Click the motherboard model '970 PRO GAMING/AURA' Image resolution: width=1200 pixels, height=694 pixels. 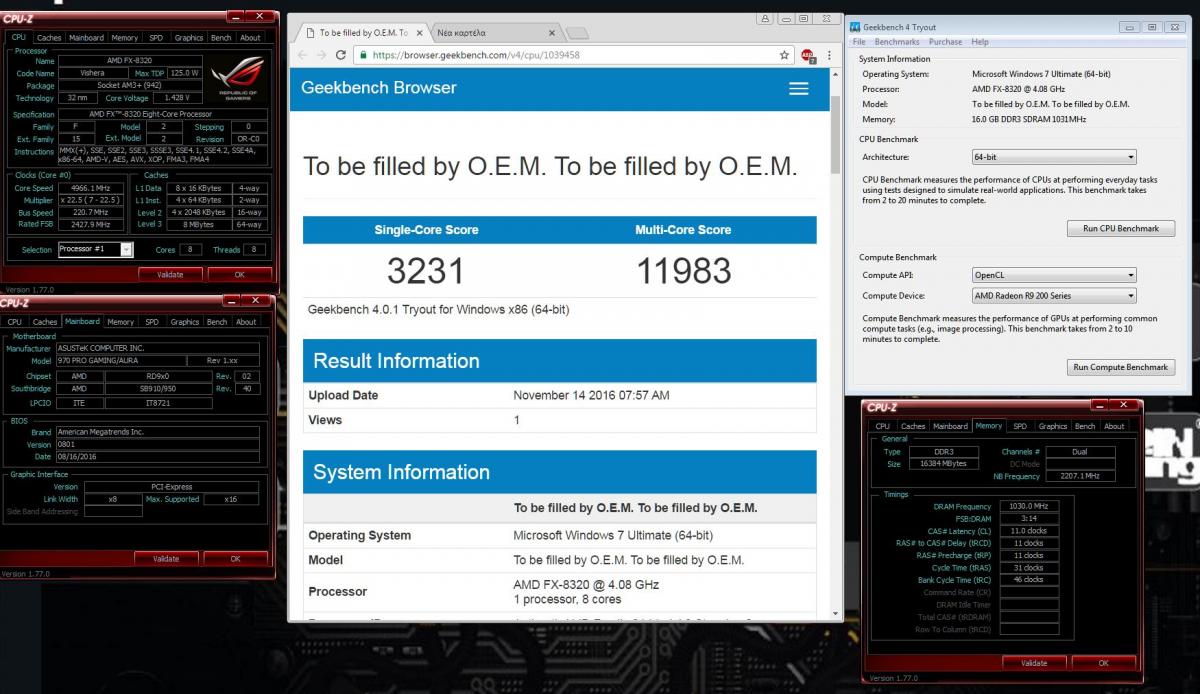point(120,361)
